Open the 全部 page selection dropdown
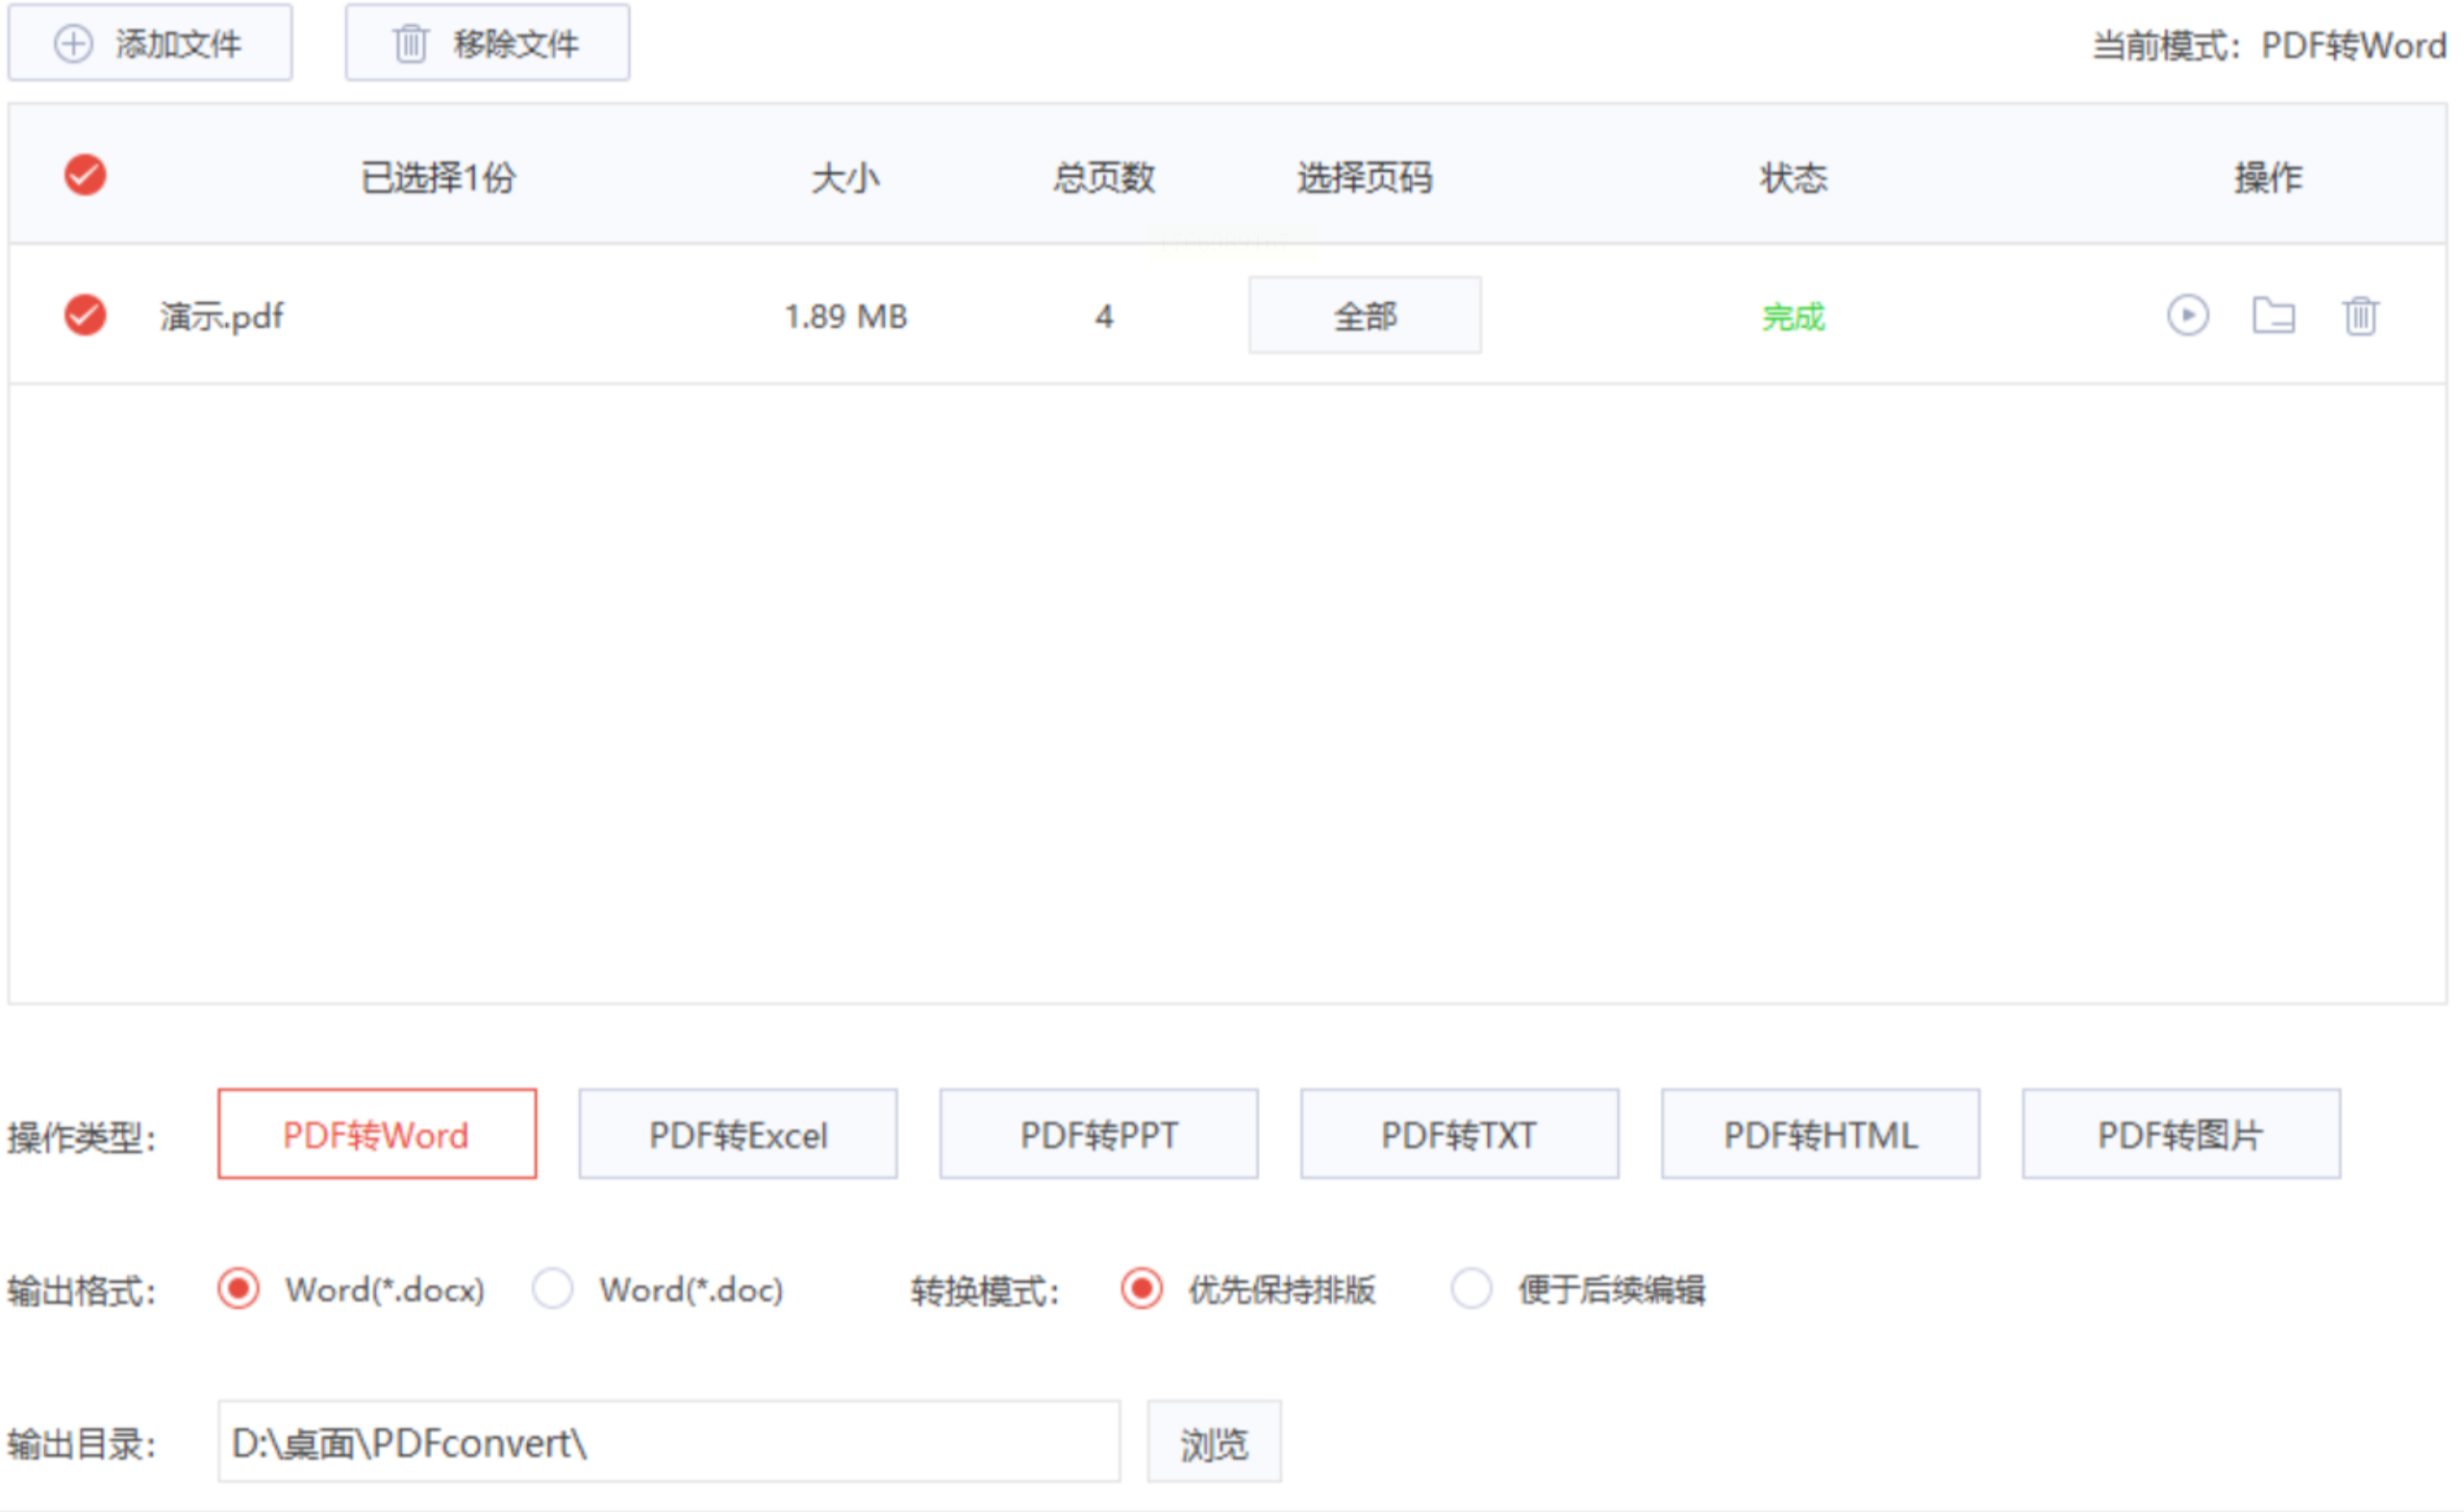This screenshot has height=1512, width=2464. [x=1365, y=316]
